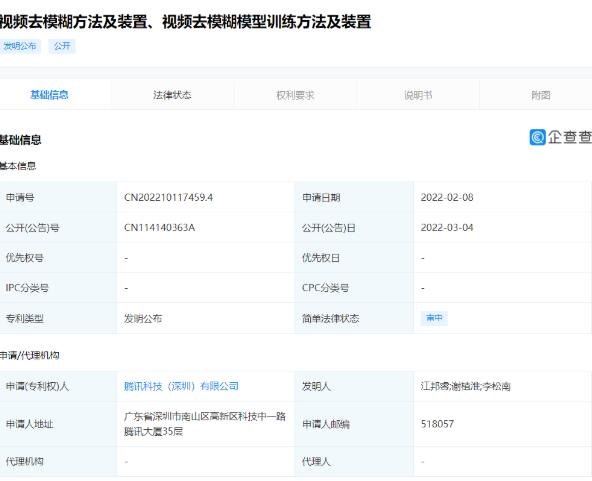592x481 pixels.
Task: Click the 优先权号 label cell
Action: coord(58,258)
